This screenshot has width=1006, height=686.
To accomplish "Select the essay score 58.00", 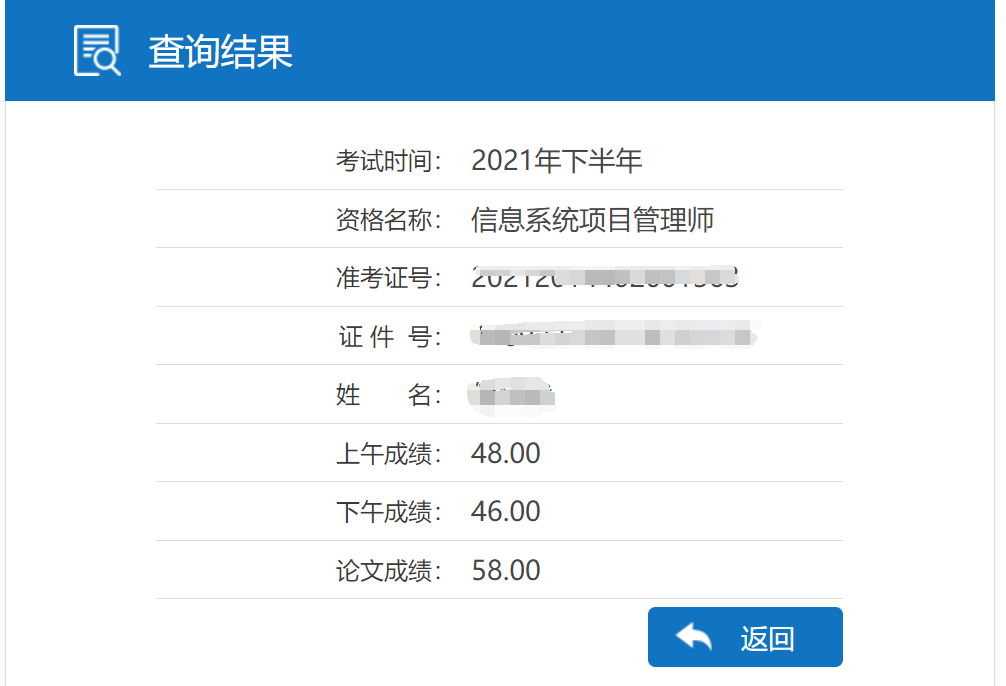I will (x=505, y=571).
